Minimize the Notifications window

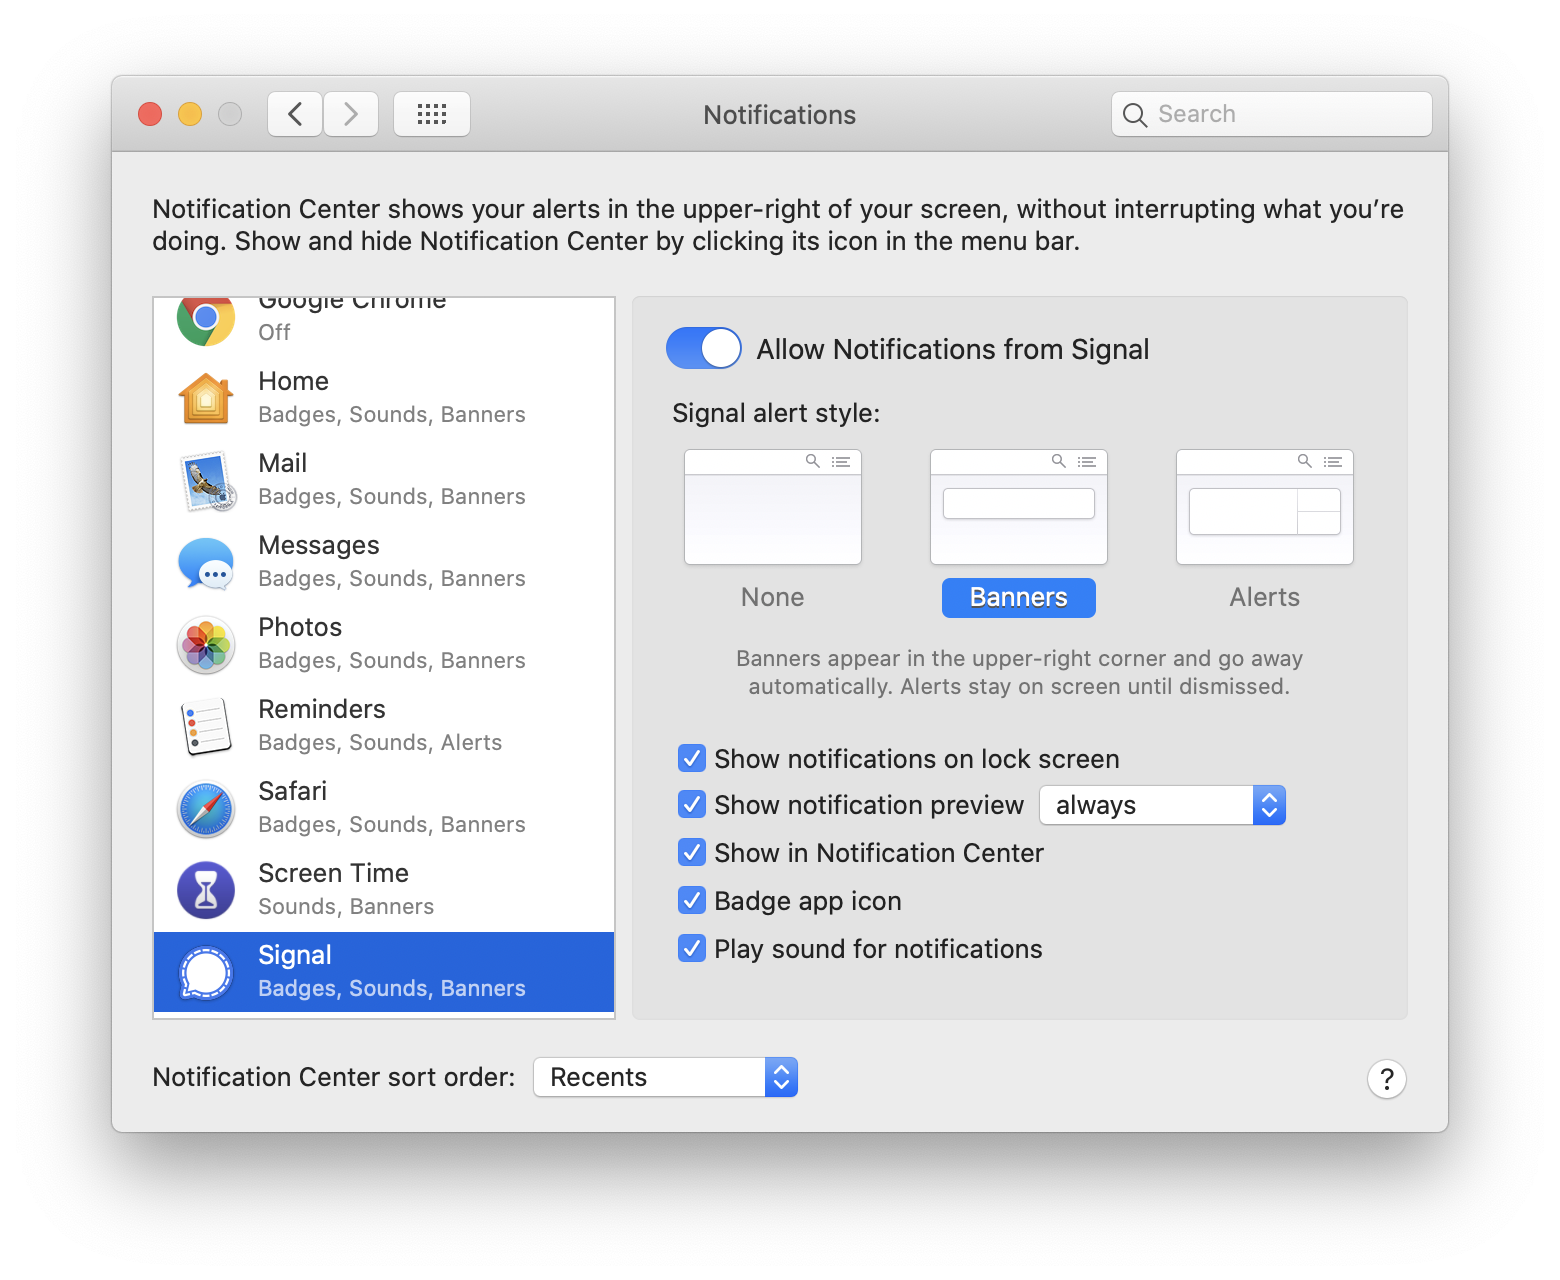(x=190, y=114)
